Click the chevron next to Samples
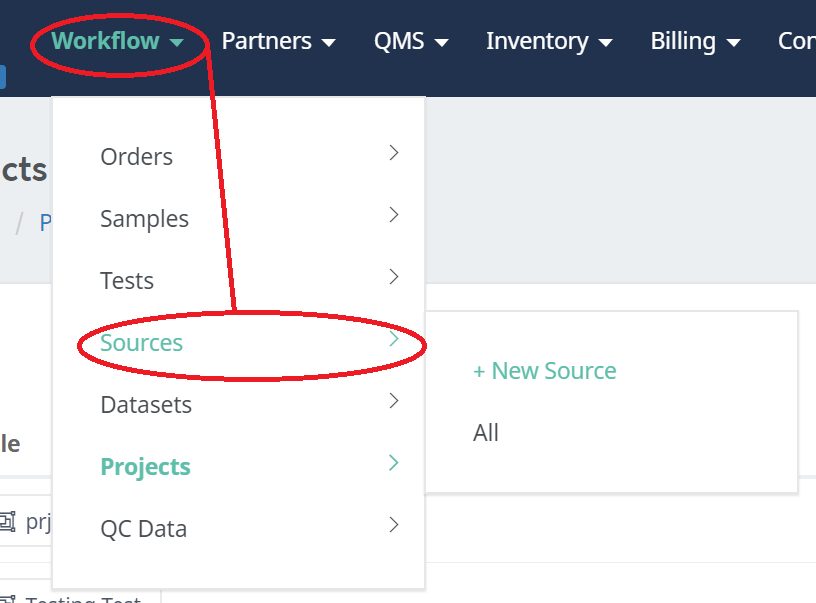The height and width of the screenshot is (603, 816). click(x=394, y=215)
